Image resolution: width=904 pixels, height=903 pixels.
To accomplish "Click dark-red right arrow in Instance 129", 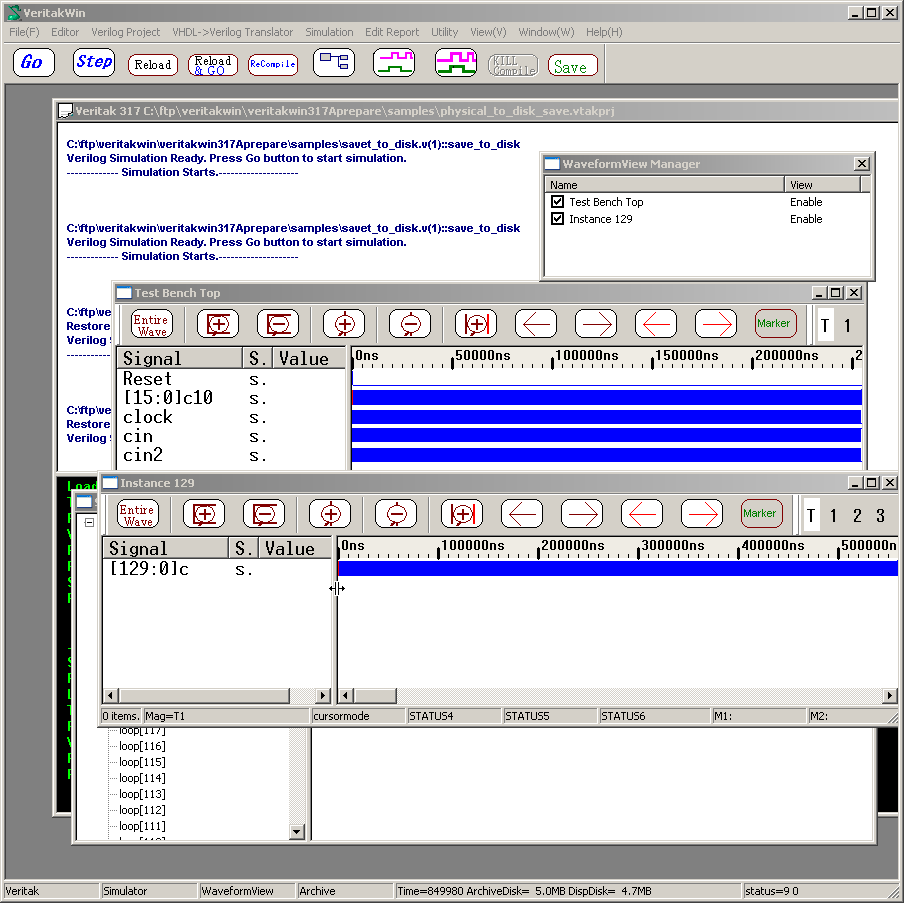I will click(x=582, y=514).
